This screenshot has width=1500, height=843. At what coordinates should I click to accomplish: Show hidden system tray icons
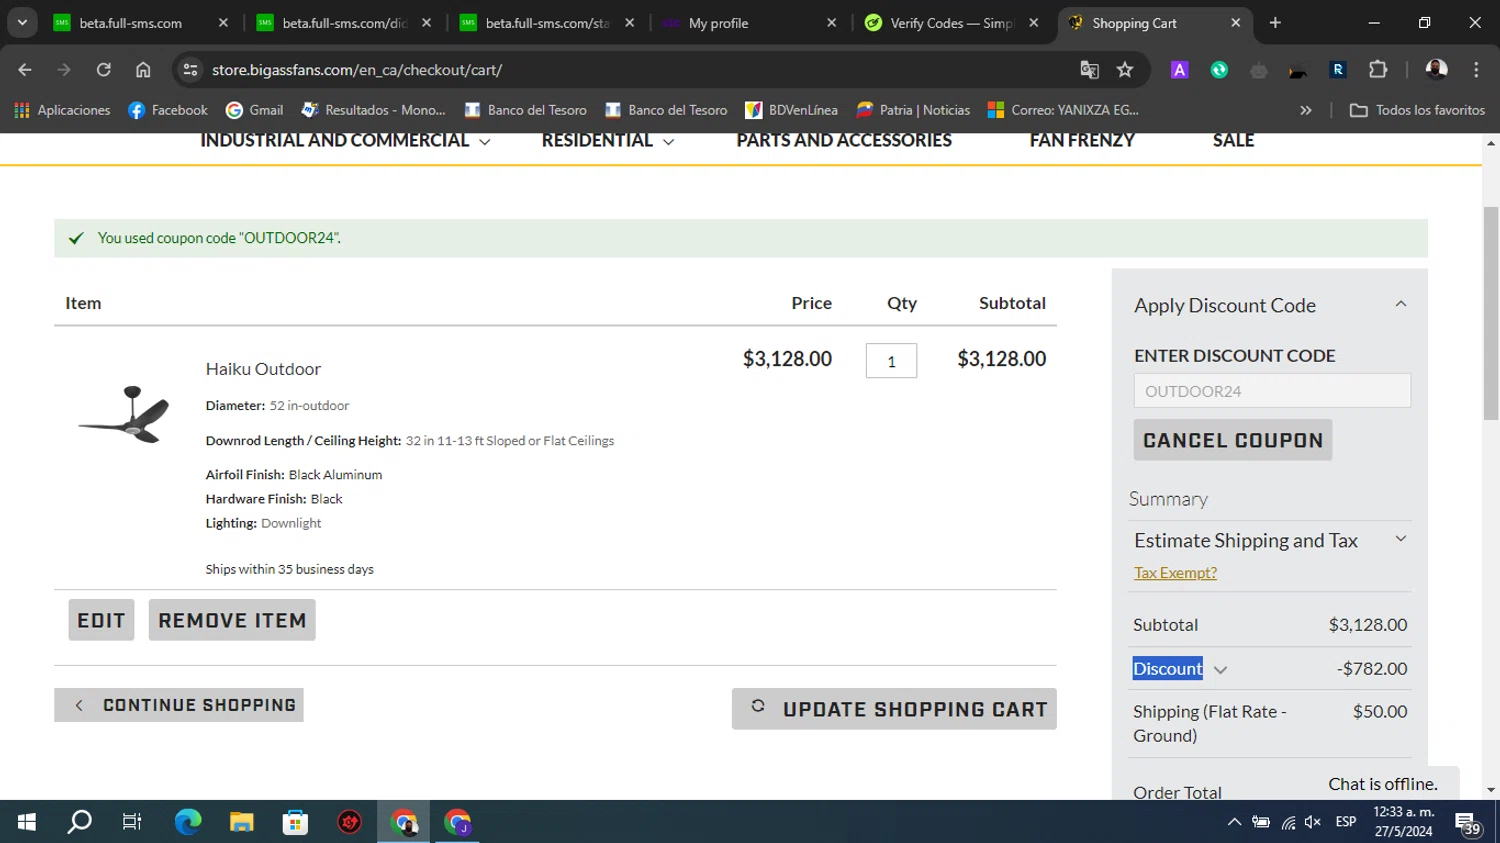click(1234, 822)
